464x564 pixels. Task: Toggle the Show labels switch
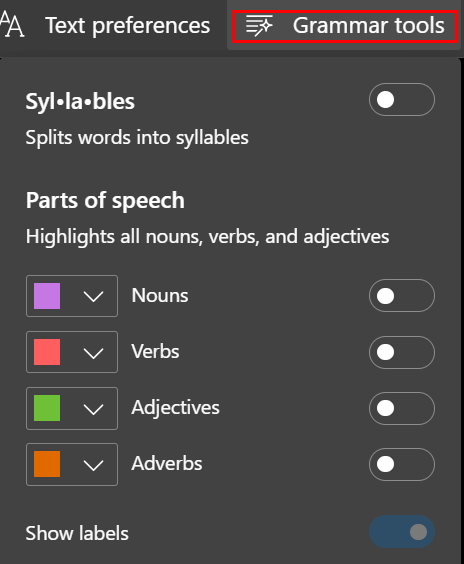pos(401,532)
